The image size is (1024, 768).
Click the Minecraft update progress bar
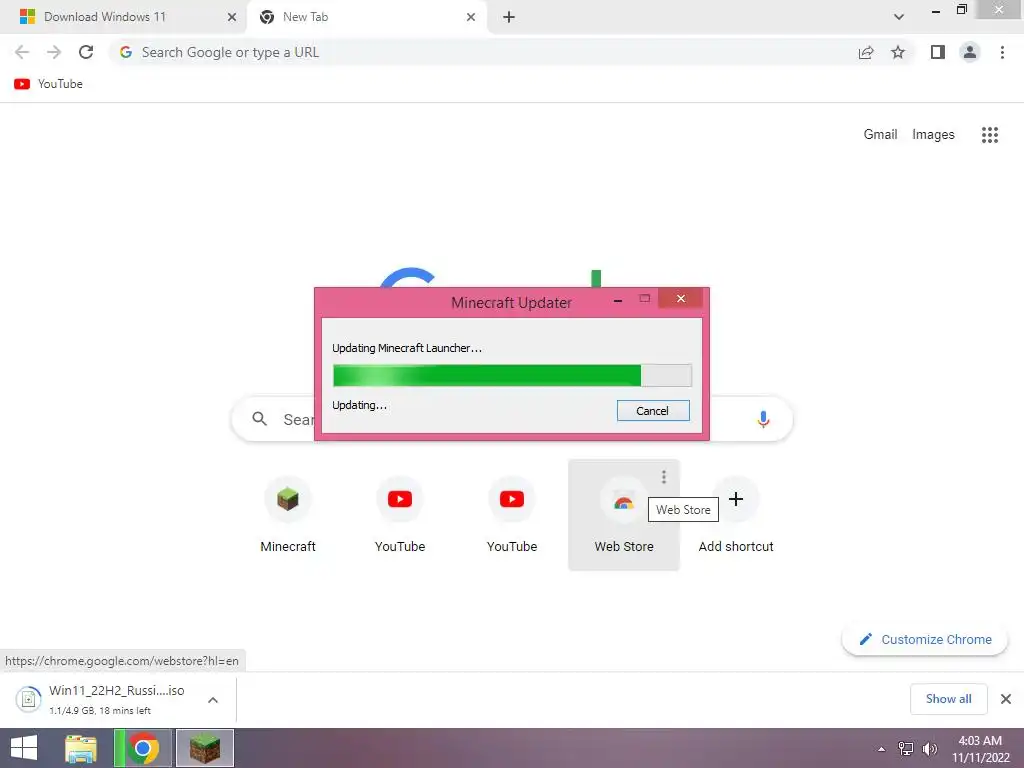click(x=512, y=376)
